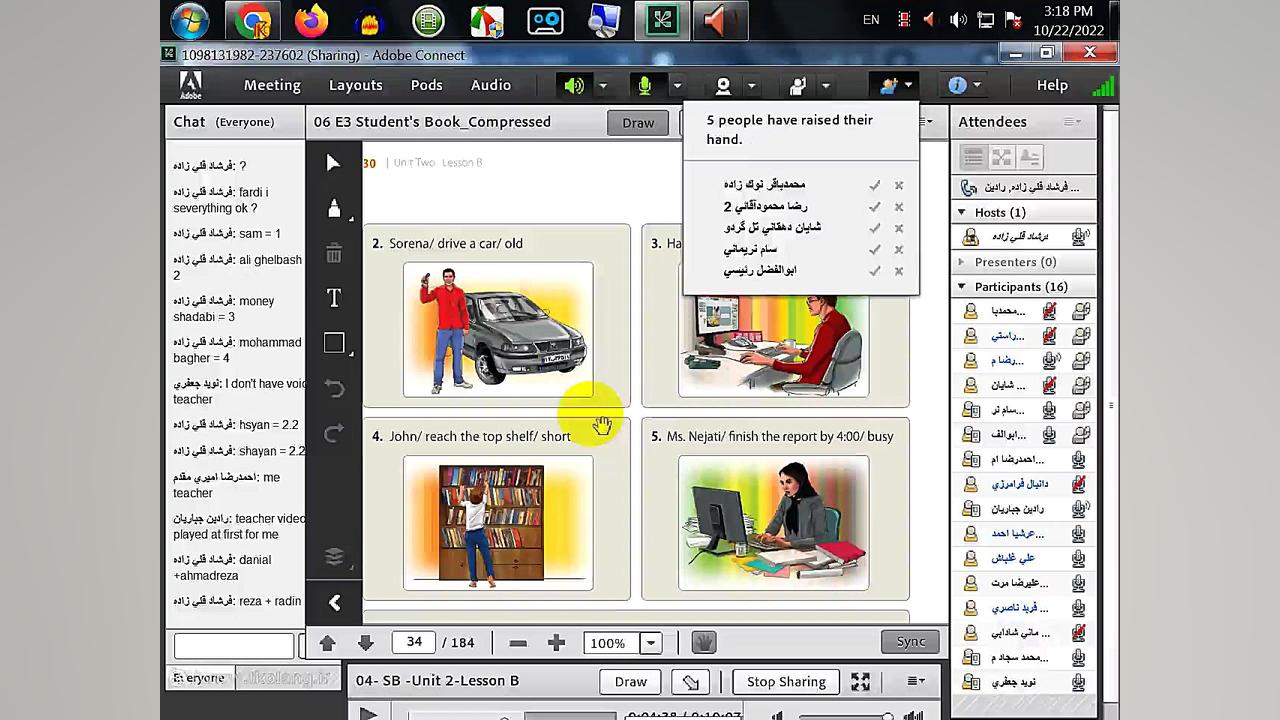Toggle the green microphone button
The width and height of the screenshot is (1280, 720).
click(645, 86)
